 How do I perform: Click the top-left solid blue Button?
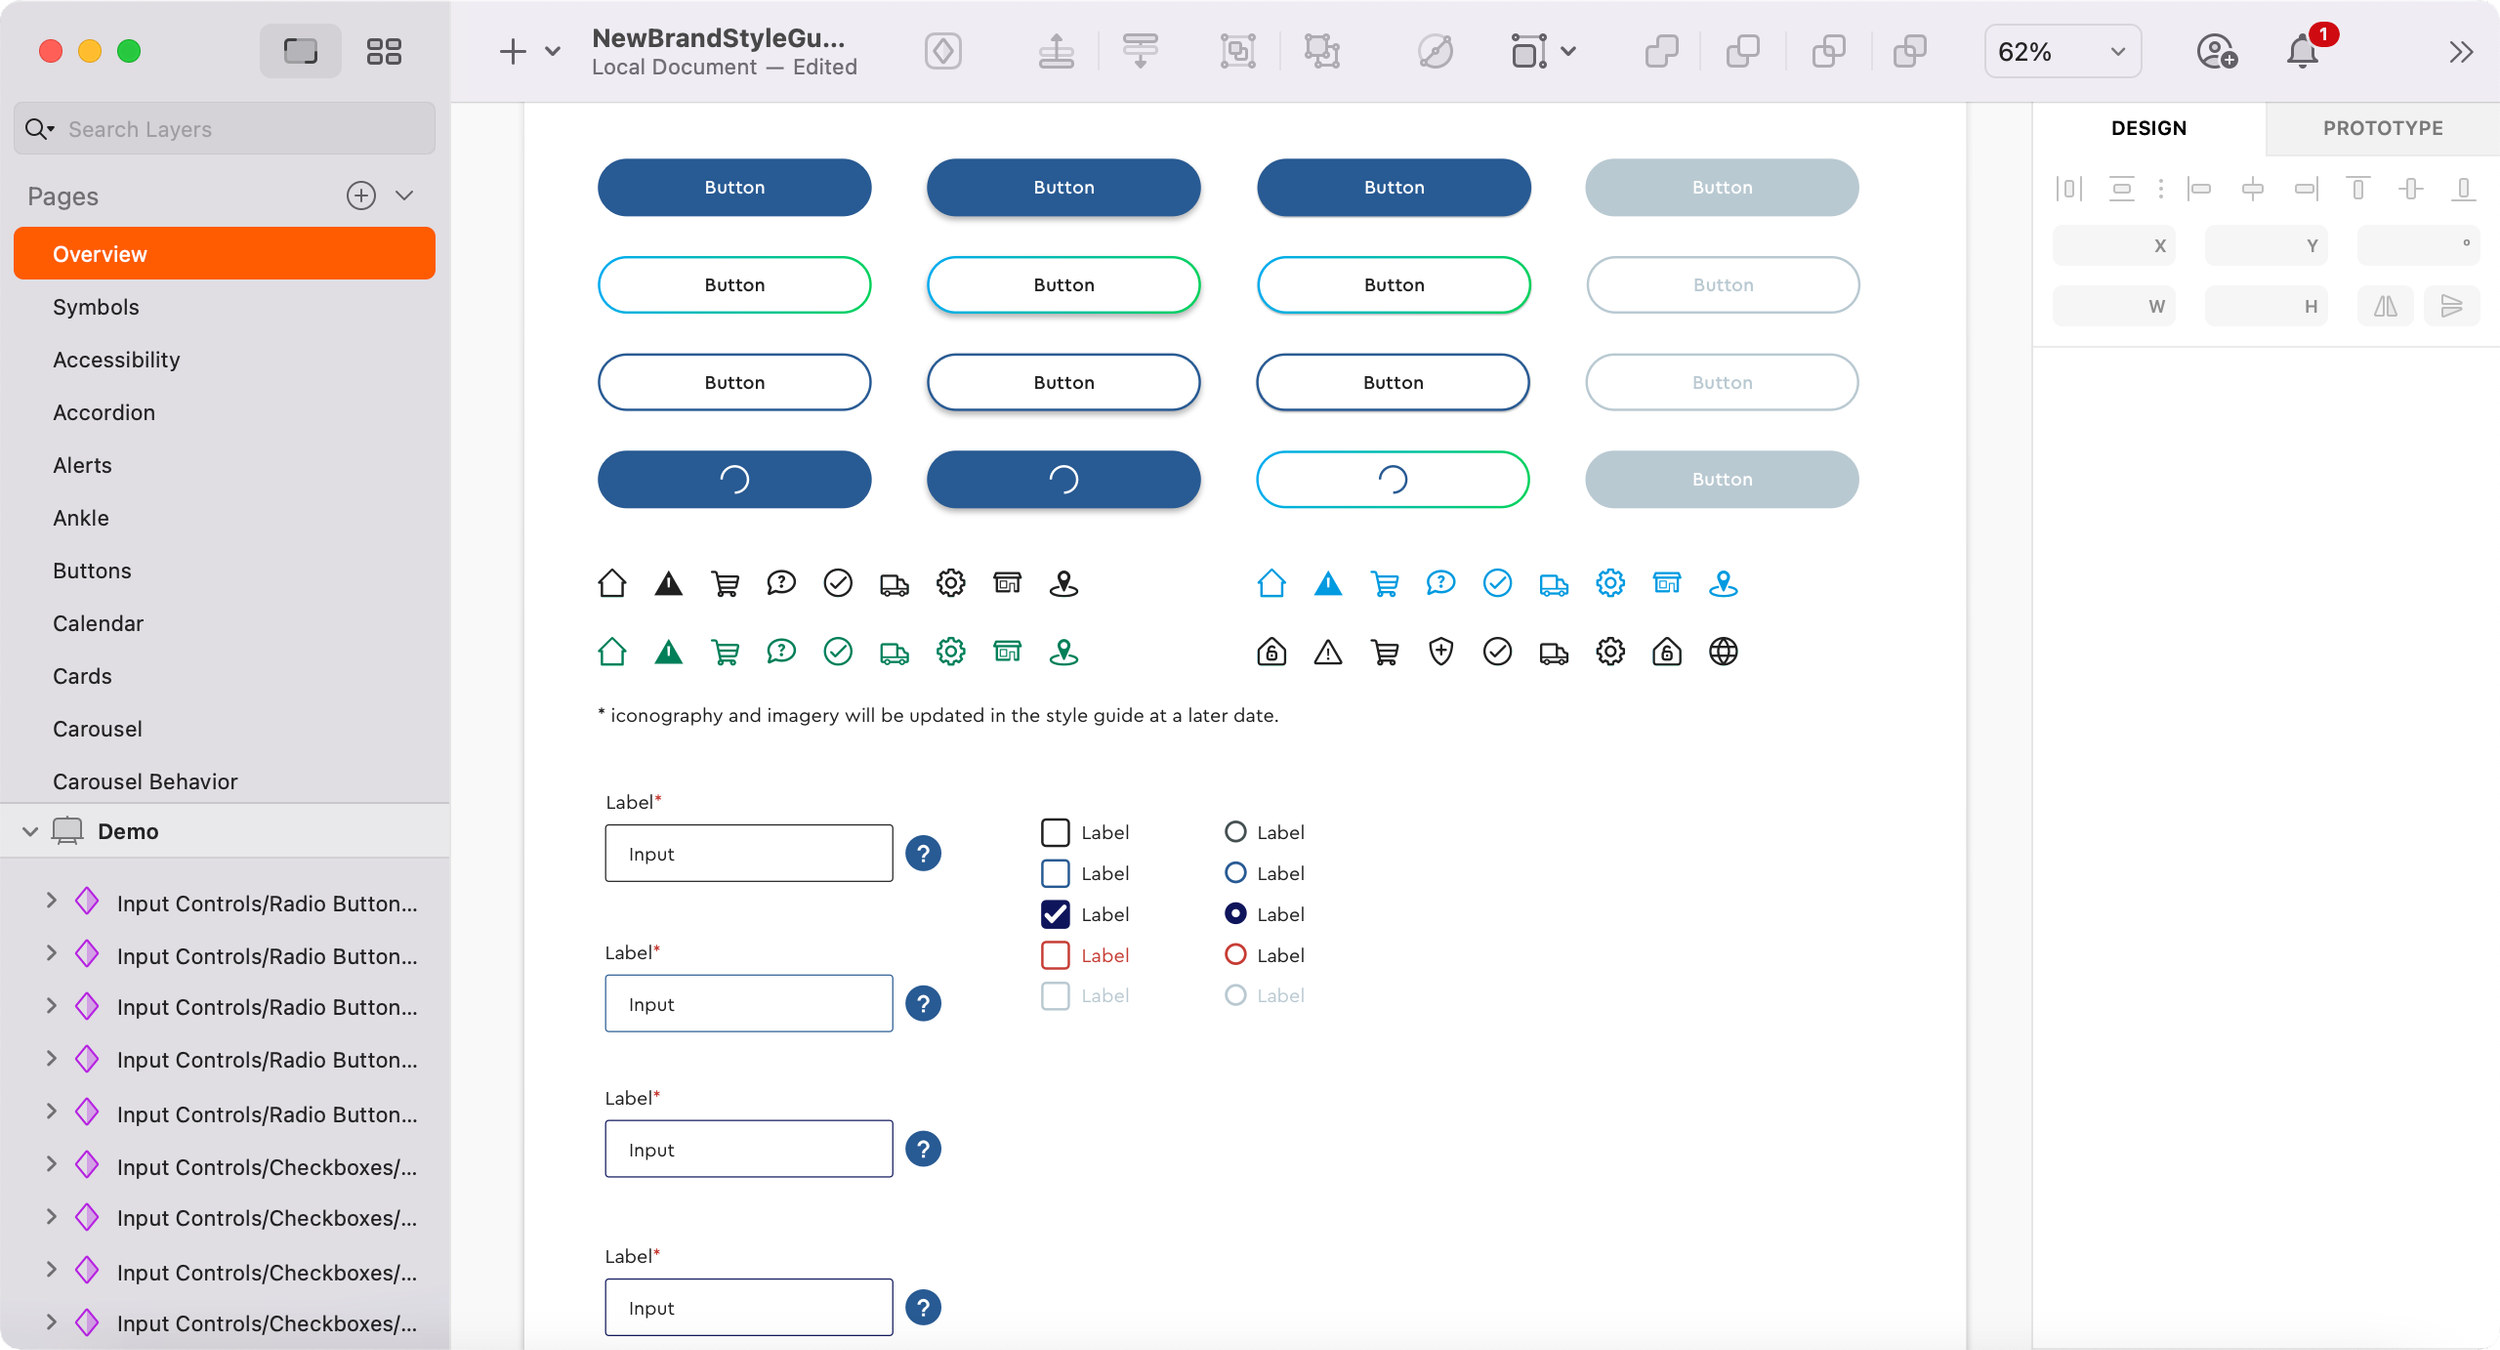(x=734, y=187)
